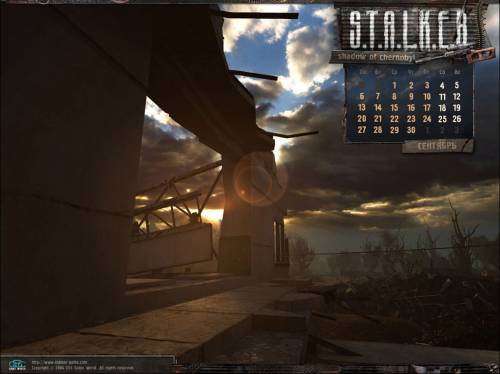Select day 22 in the calendar
The width and height of the screenshot is (500, 374).
click(394, 119)
